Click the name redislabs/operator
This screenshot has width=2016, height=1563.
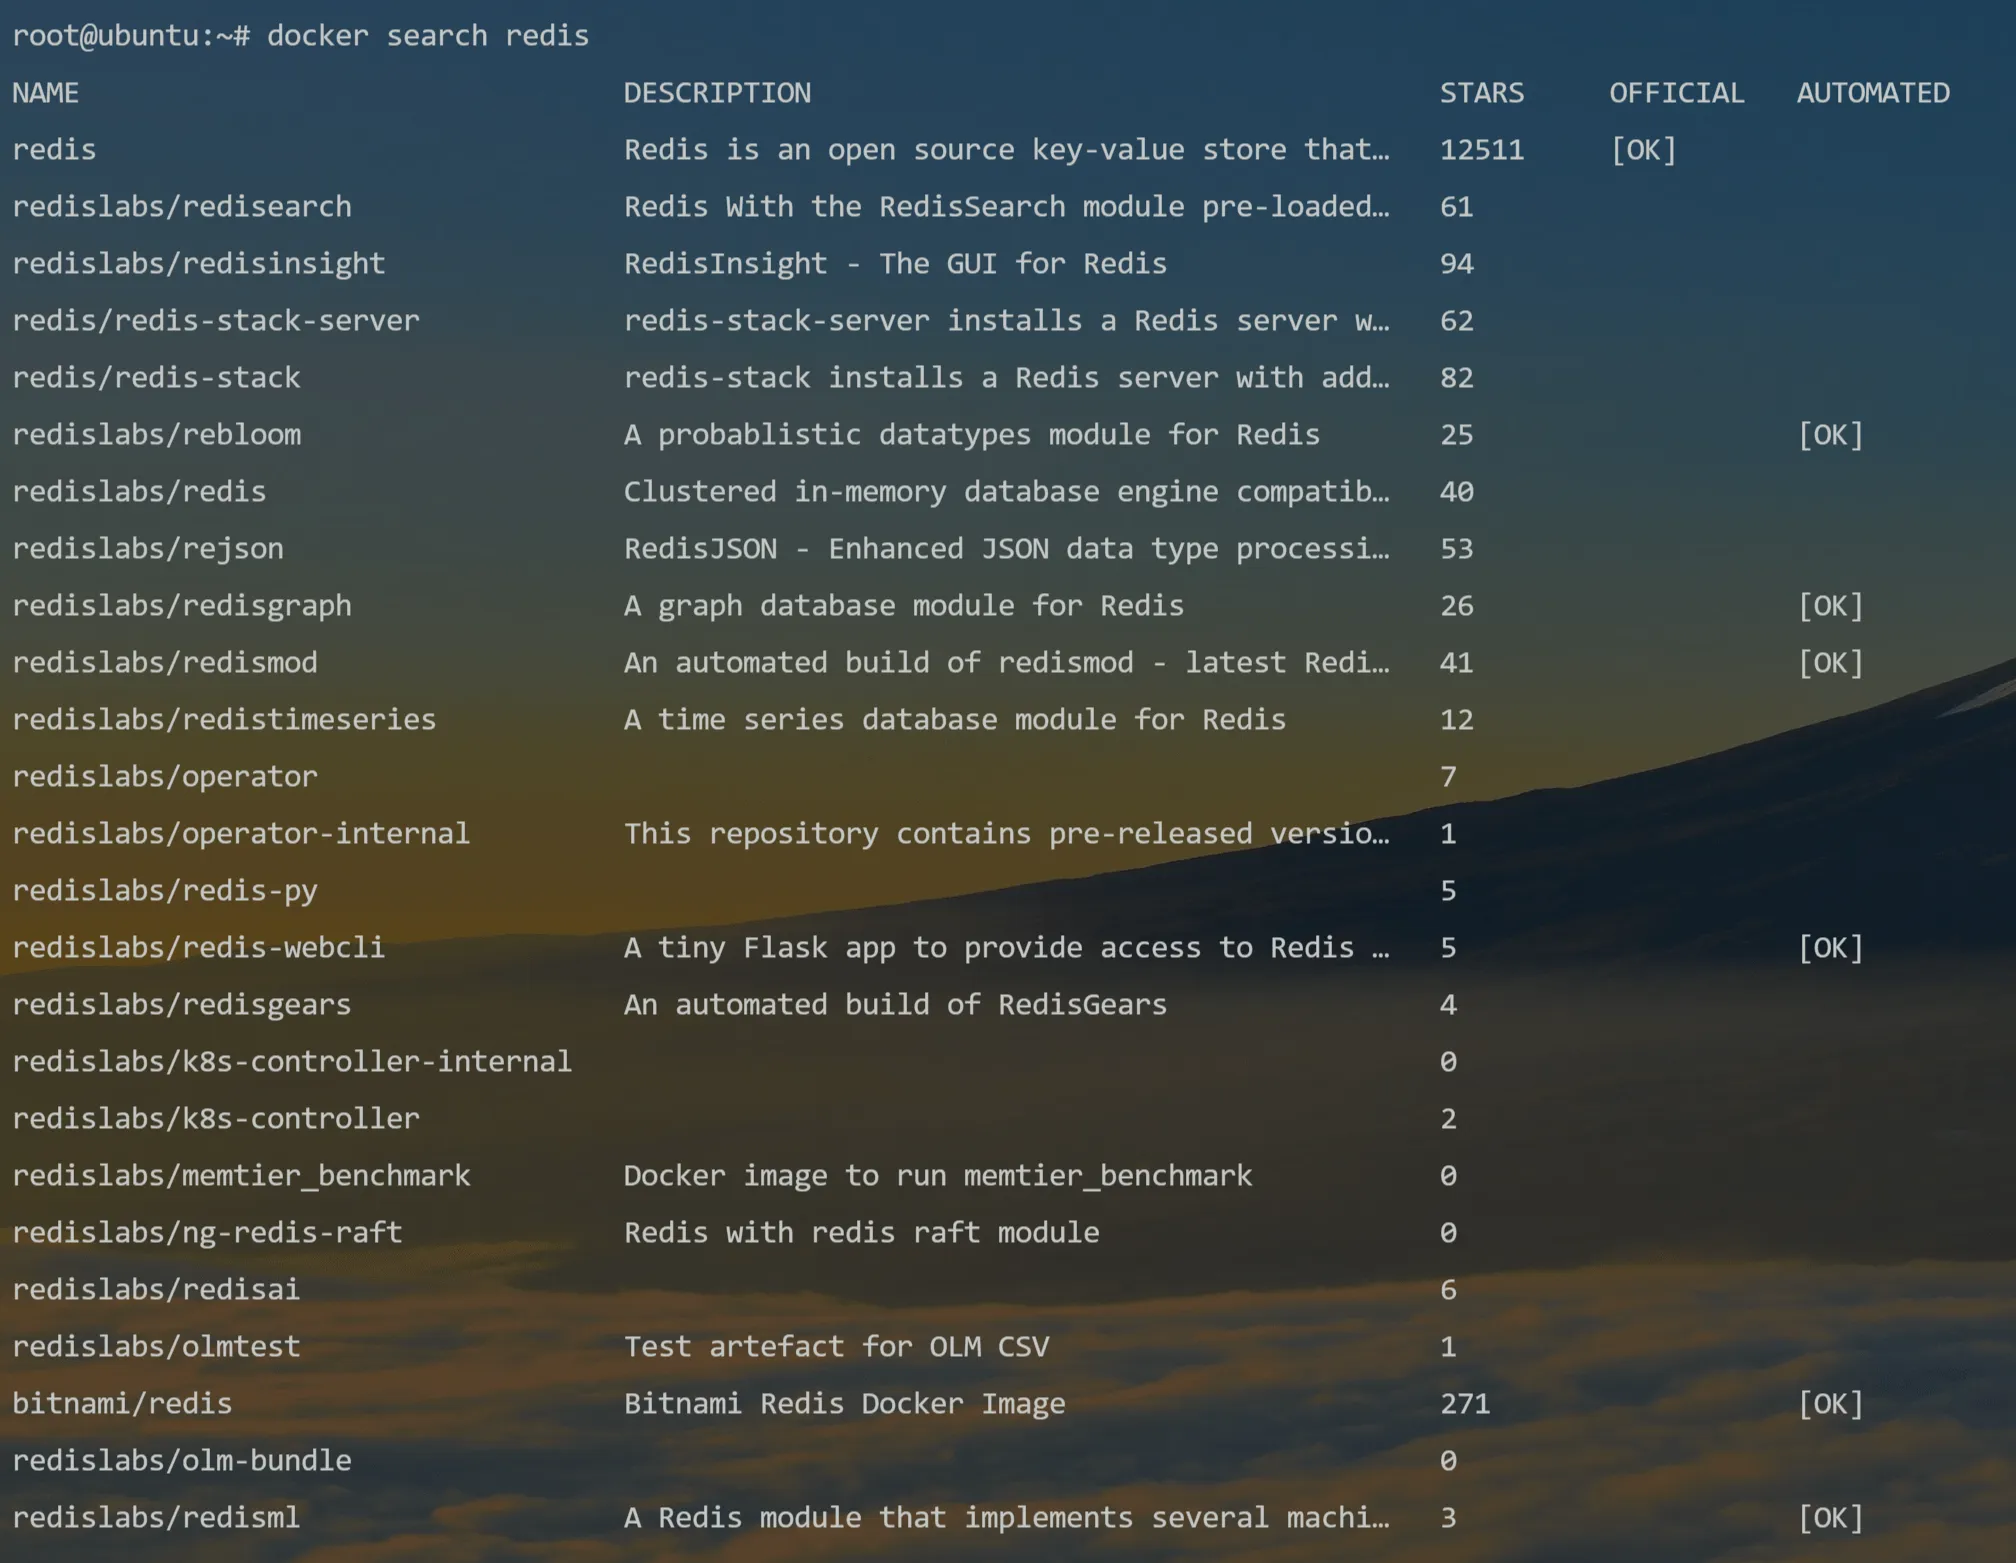click(x=165, y=777)
